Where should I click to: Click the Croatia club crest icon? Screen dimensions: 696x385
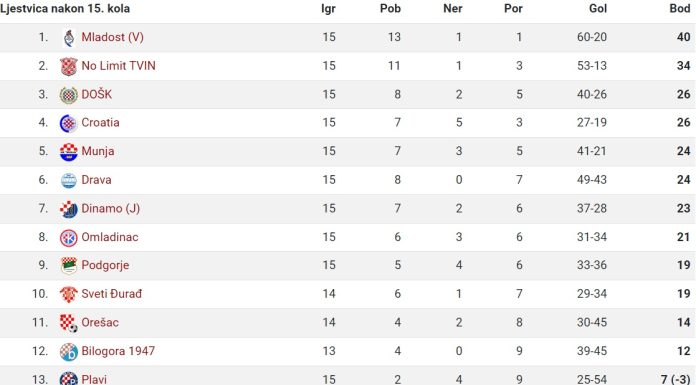(69, 123)
